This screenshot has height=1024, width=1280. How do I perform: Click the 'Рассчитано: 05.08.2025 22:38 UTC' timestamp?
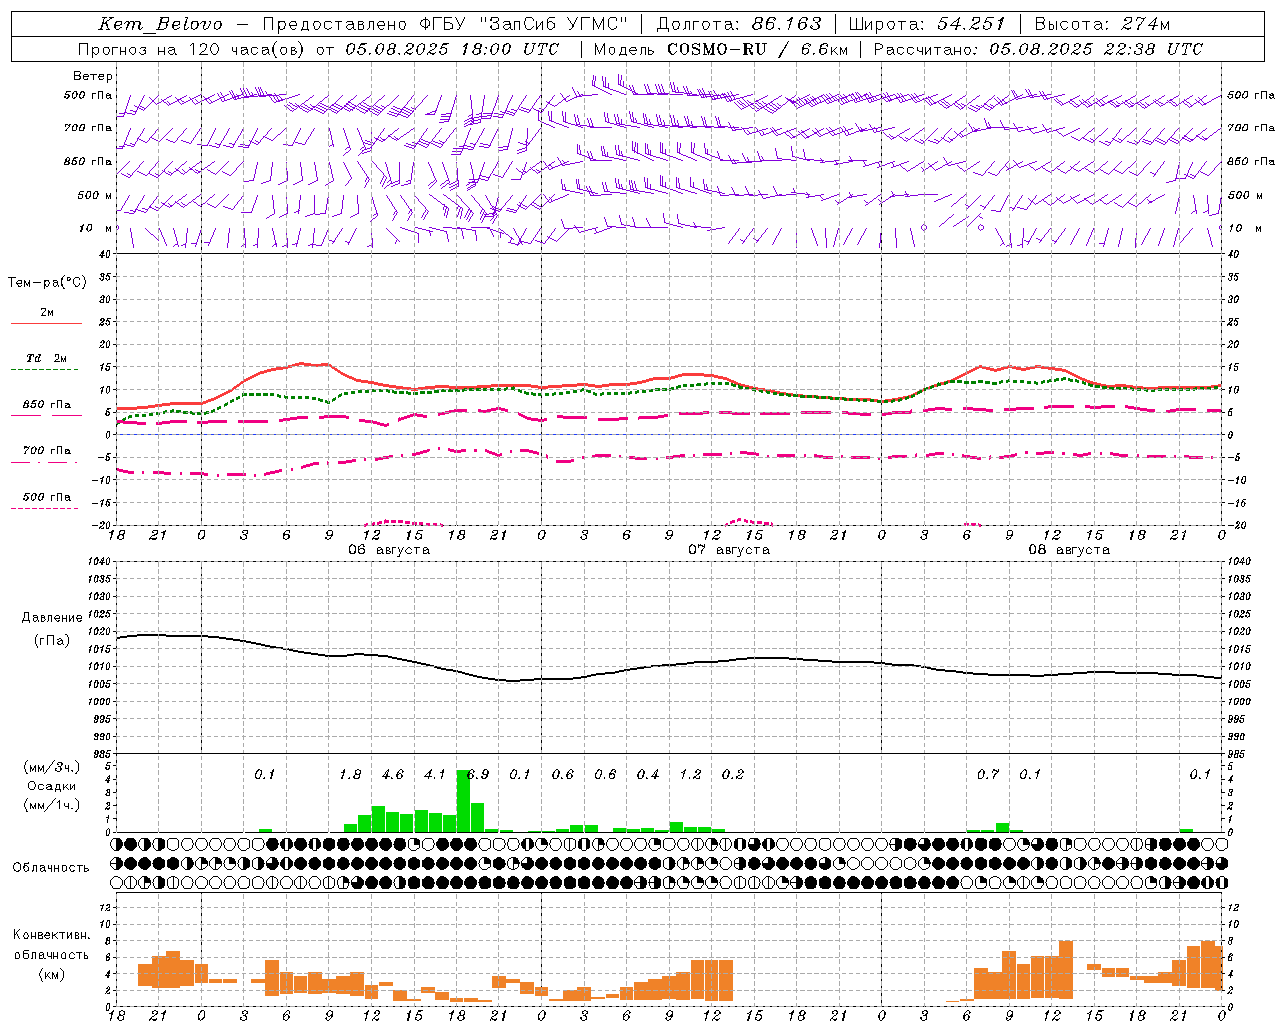(1038, 49)
